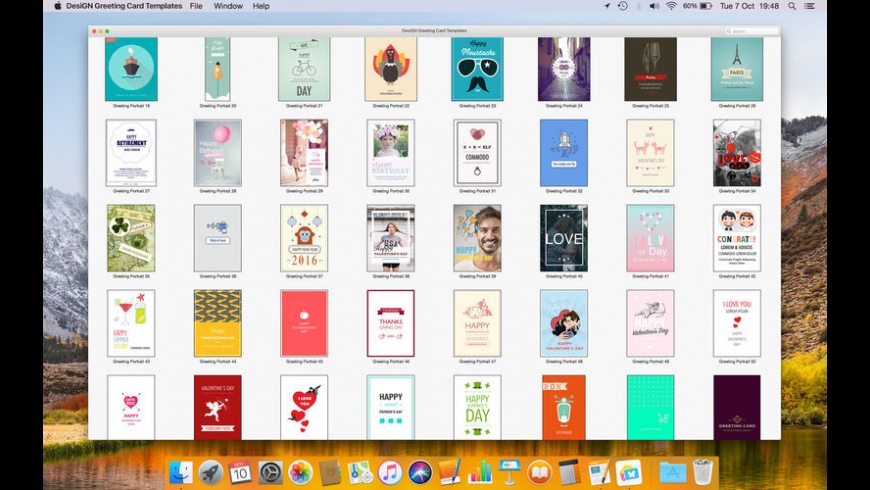
Task: Select Greeting Portrait 19 ship card
Action: (x=131, y=69)
